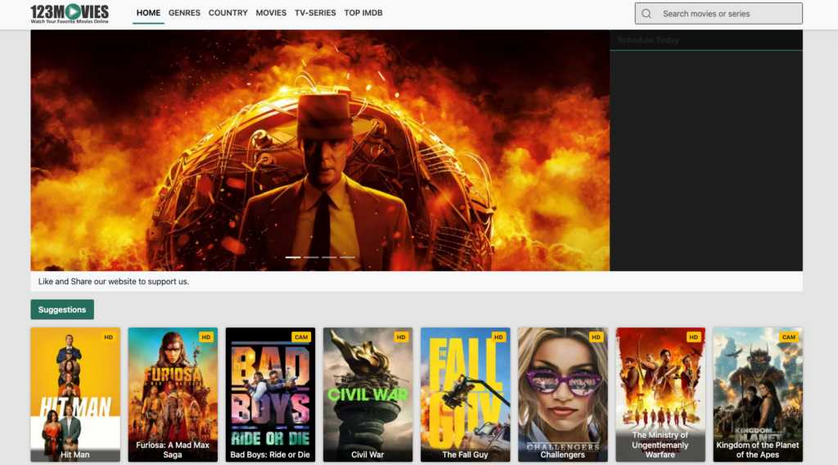Open the Home tab

click(x=148, y=14)
